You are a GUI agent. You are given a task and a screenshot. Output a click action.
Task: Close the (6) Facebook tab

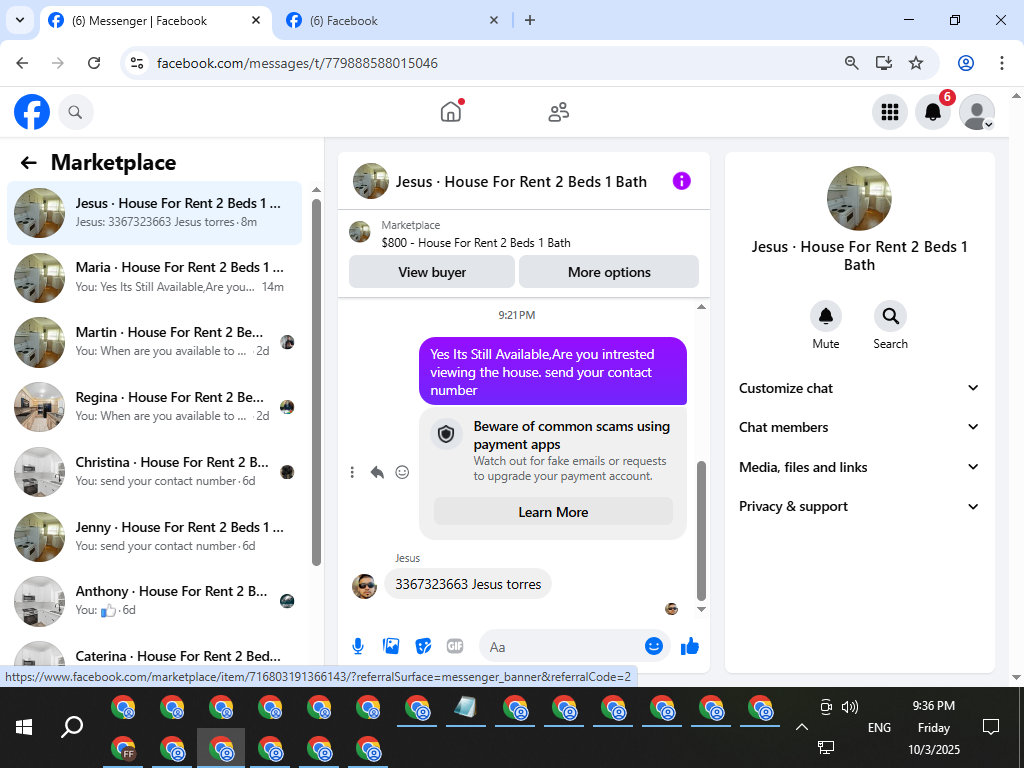pos(494,20)
